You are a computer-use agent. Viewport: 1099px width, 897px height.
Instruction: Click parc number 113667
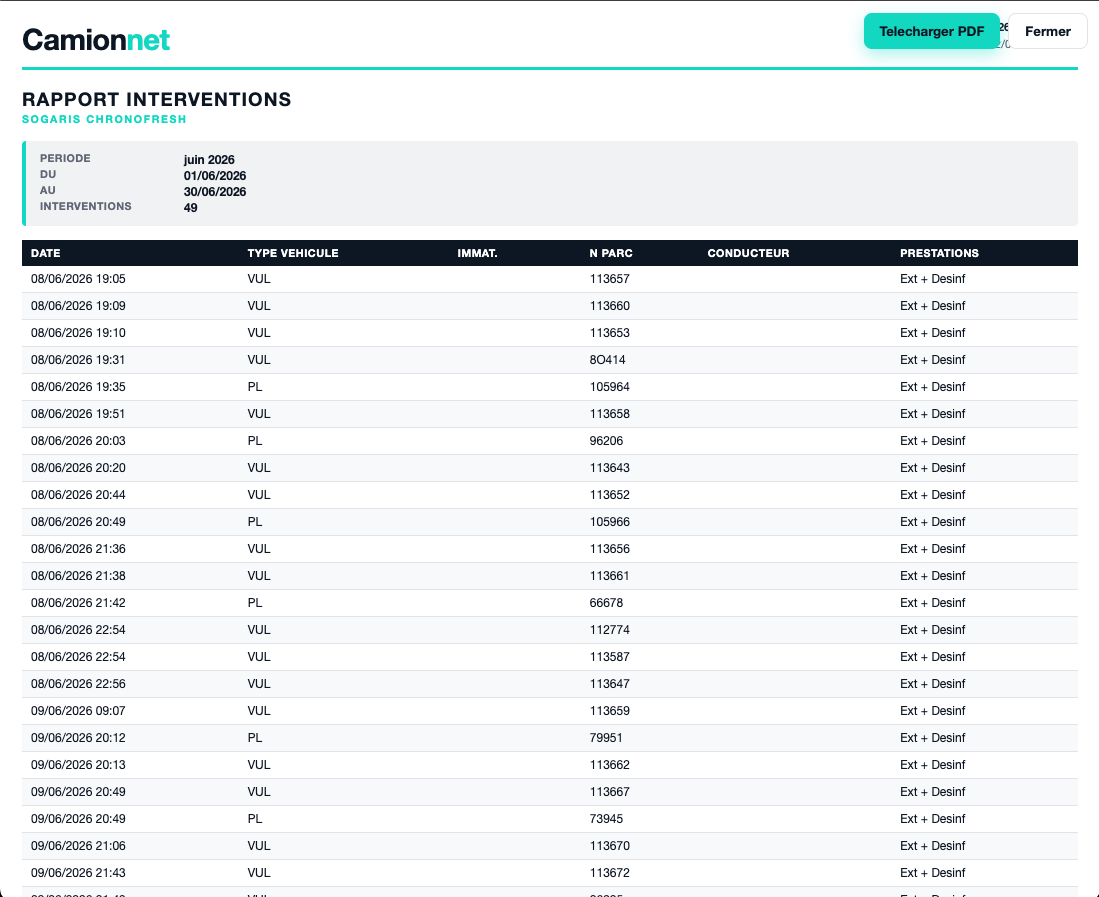point(610,792)
